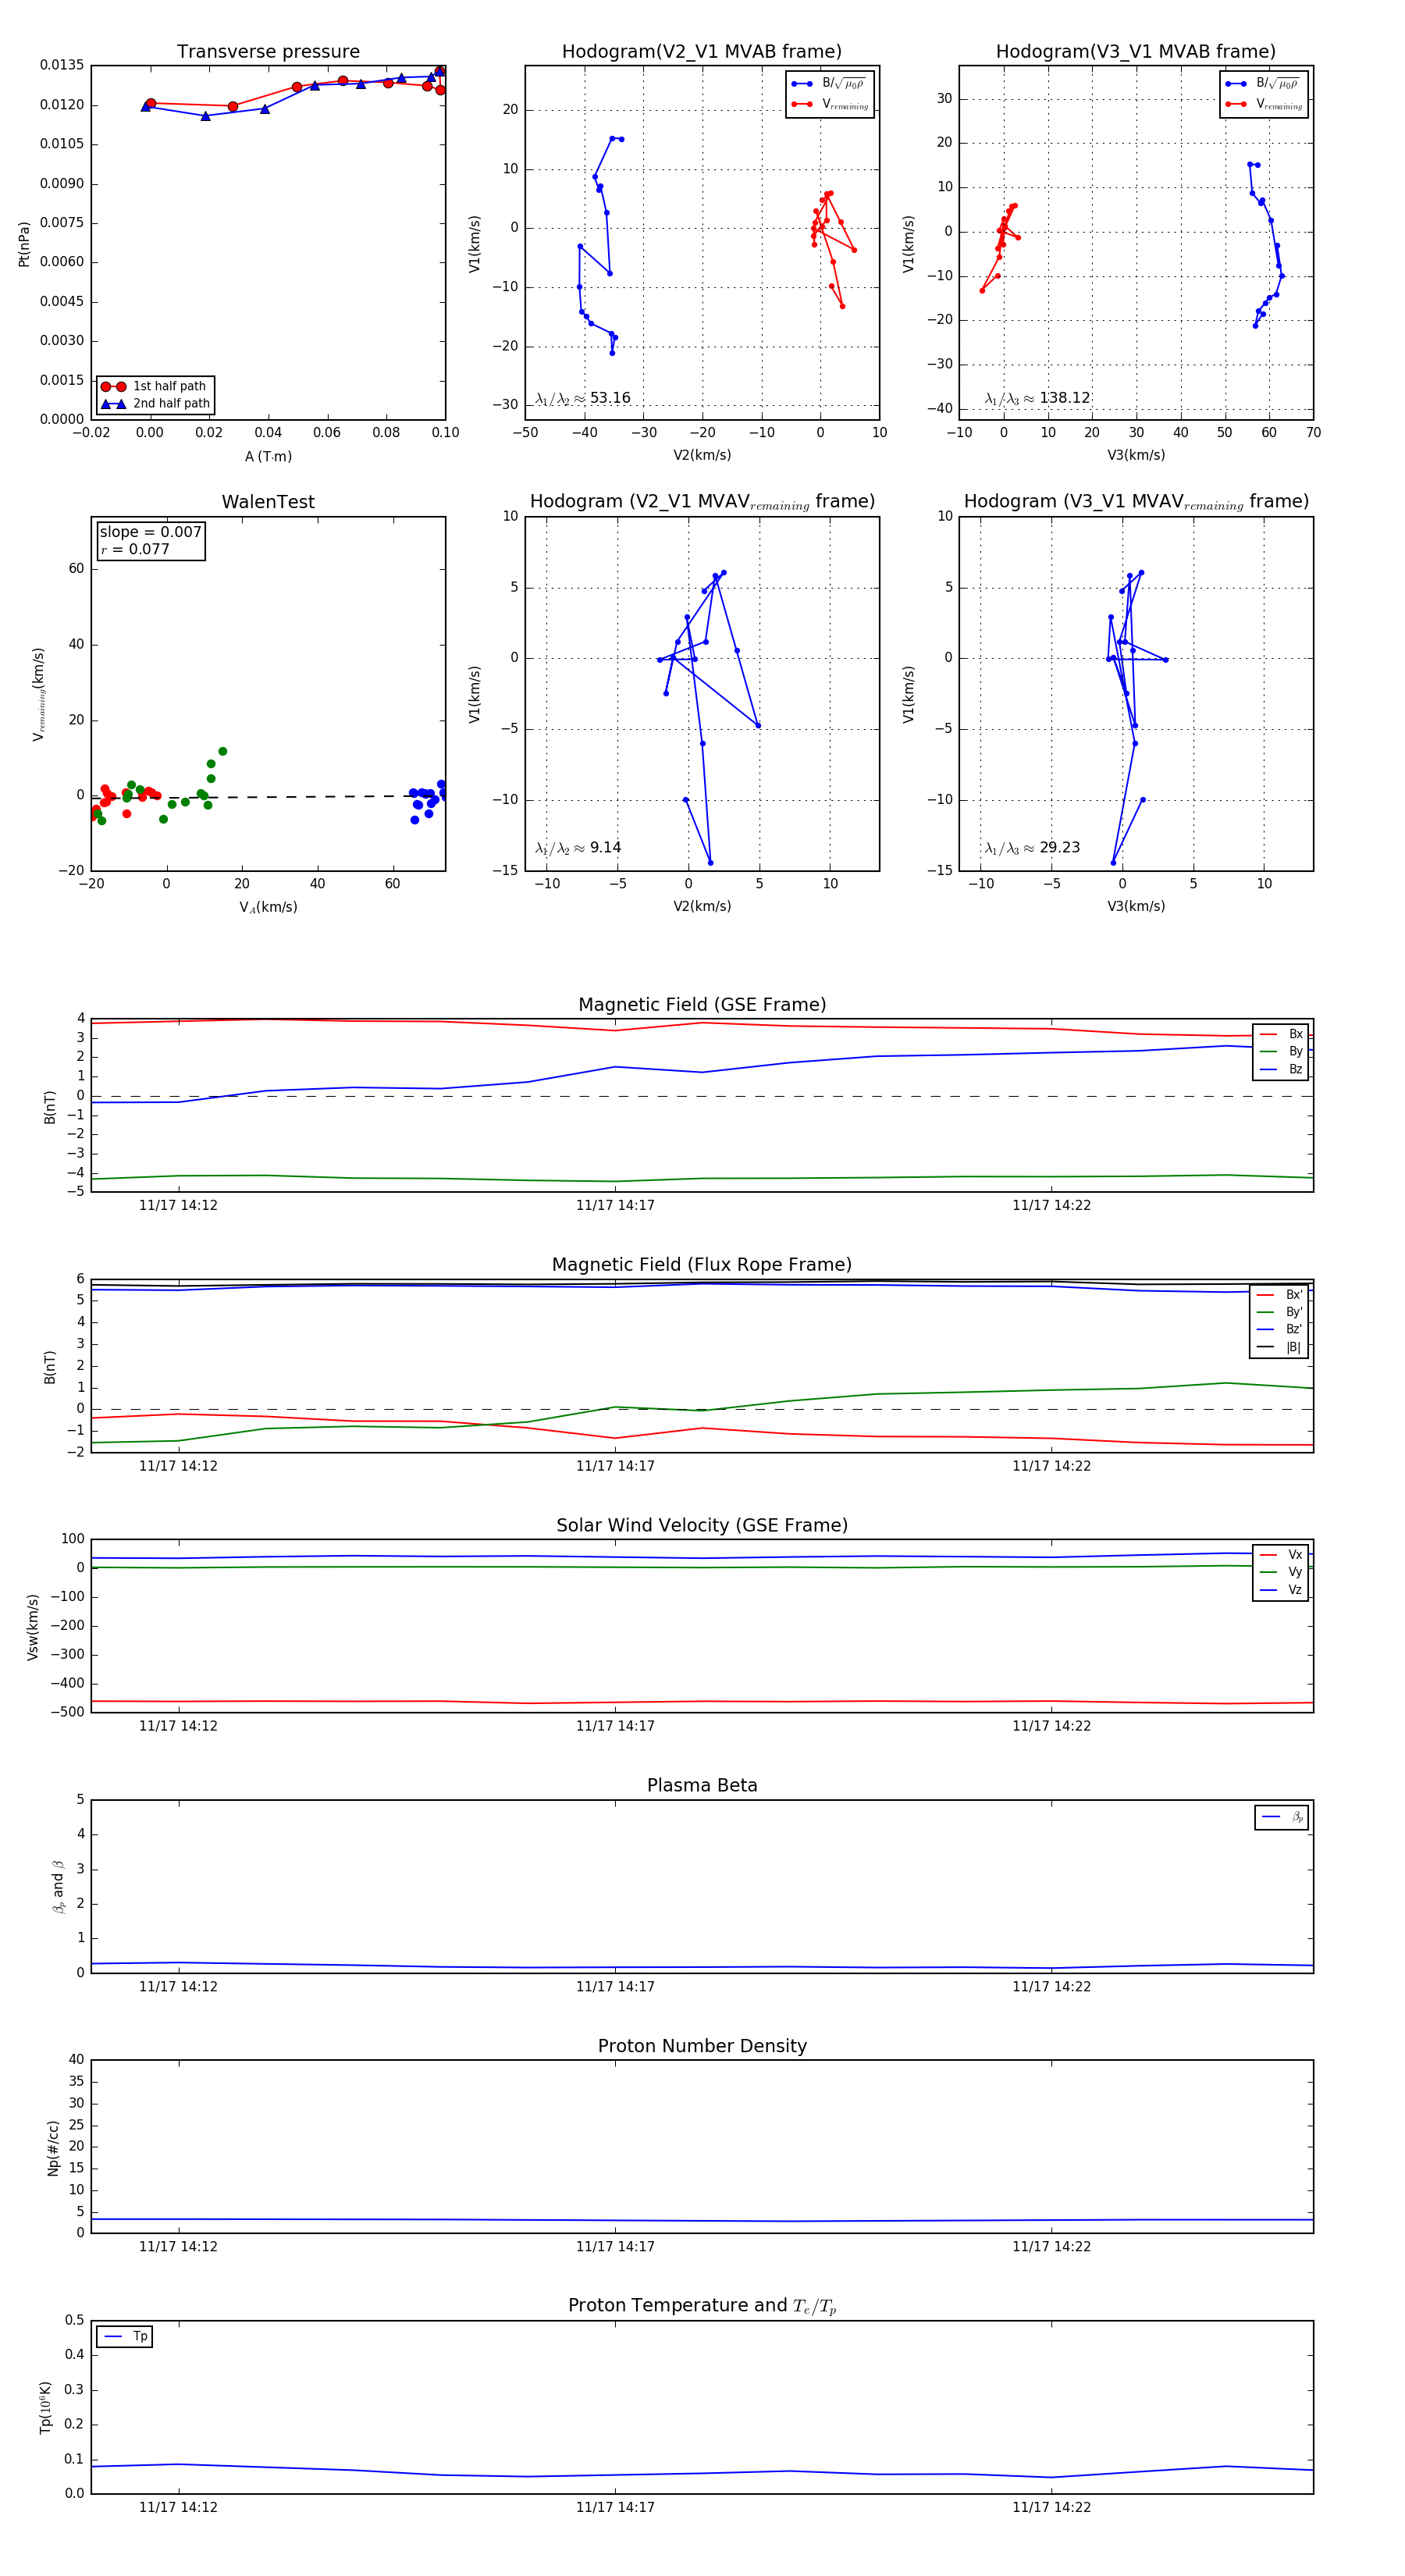Screen dimensions: 1405x2576
Task: Select the By legend entry in GSE plot
Action: click(1281, 1051)
